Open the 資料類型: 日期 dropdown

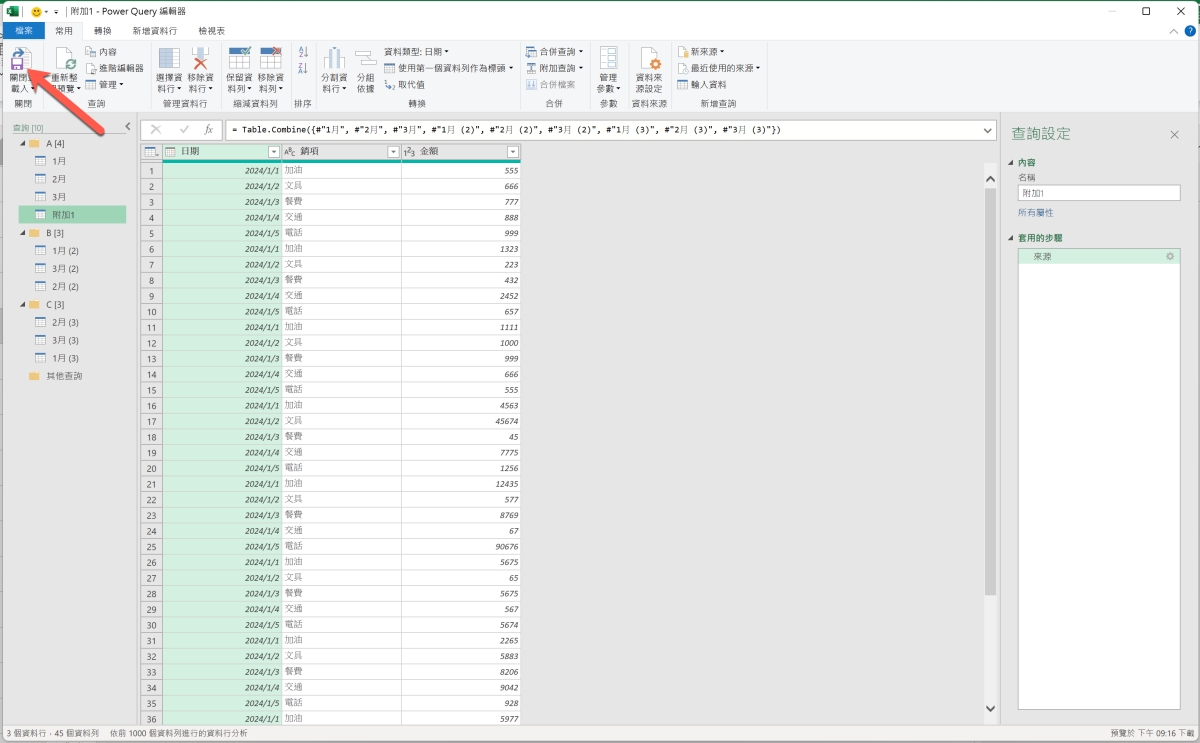click(417, 51)
